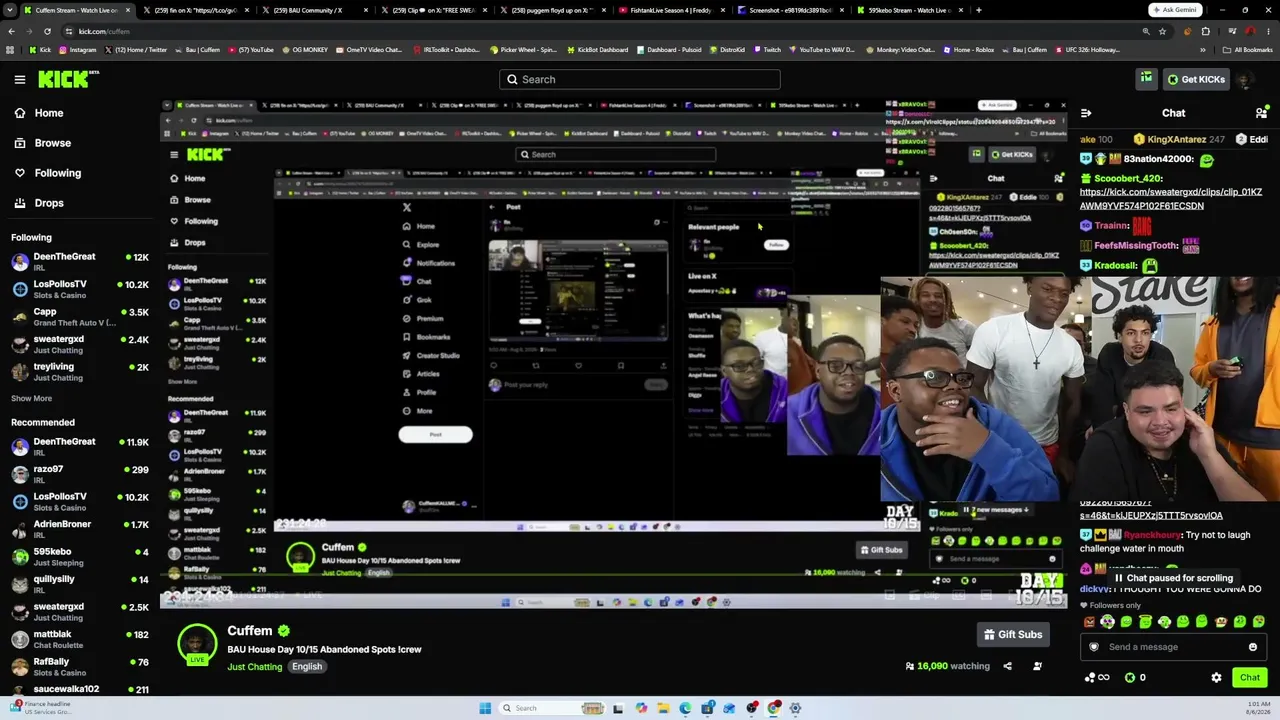The height and width of the screenshot is (720, 1280).
Task: Open the green icon left of Get KICKs
Action: pyautogui.click(x=1146, y=79)
